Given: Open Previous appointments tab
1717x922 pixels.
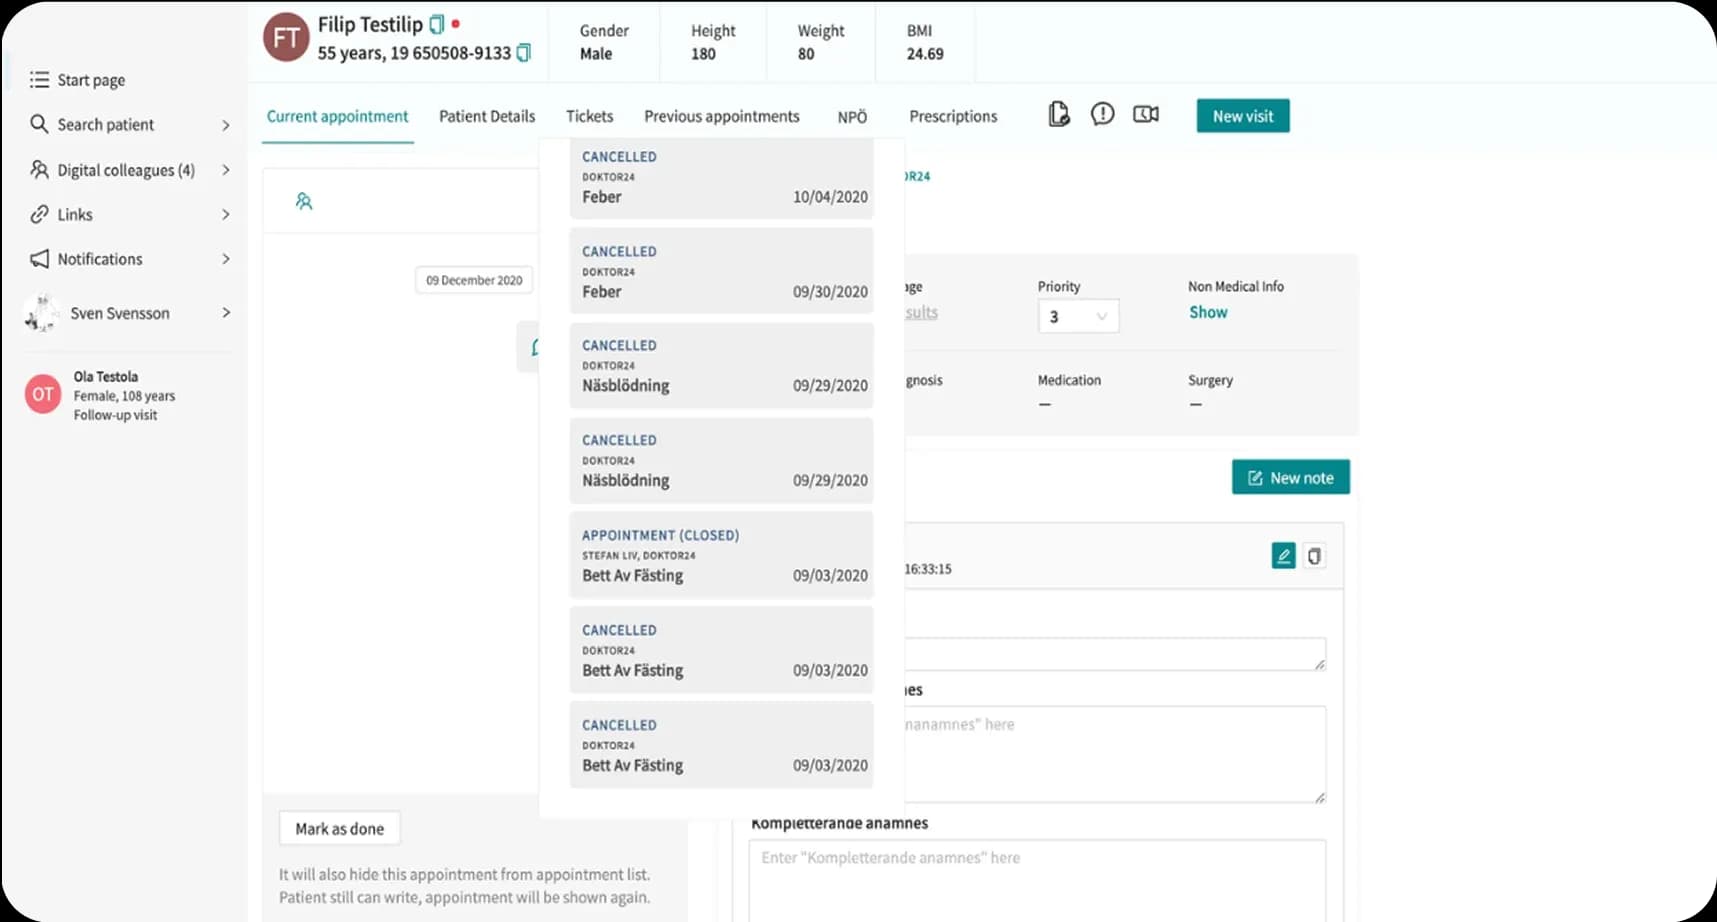Looking at the screenshot, I should pos(722,116).
